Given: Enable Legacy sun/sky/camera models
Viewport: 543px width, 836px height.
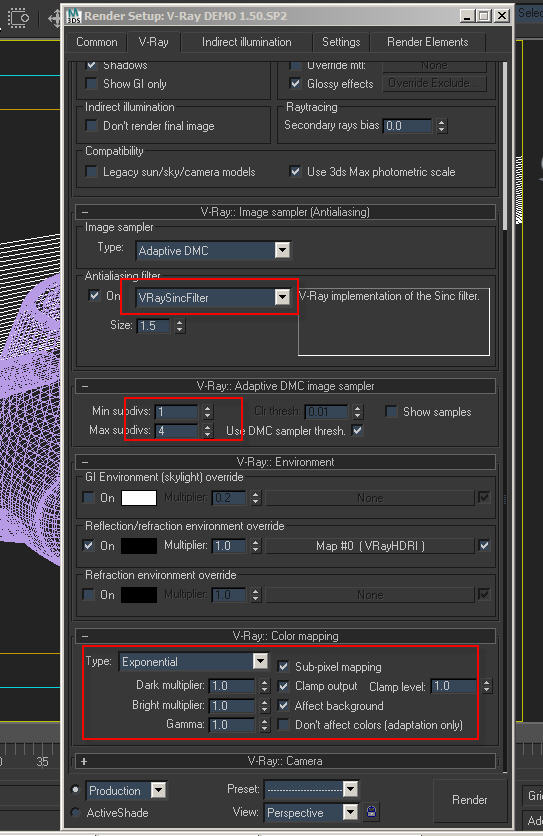Looking at the screenshot, I should click(92, 172).
